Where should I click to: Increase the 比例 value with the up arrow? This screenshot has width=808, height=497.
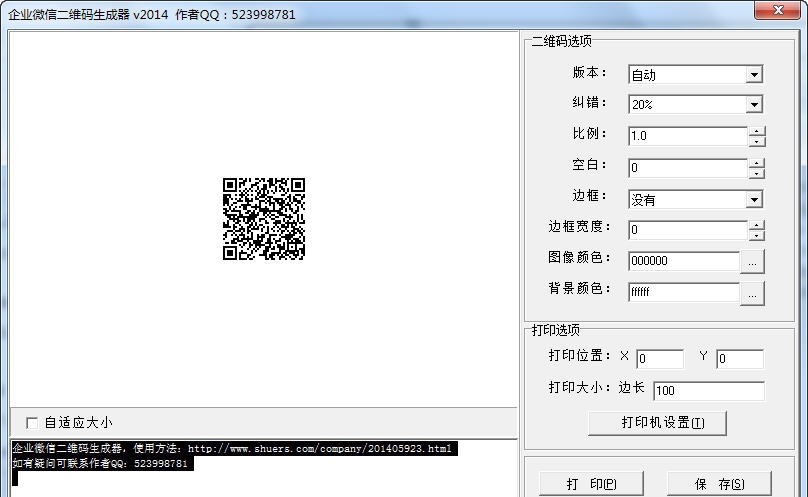756,131
